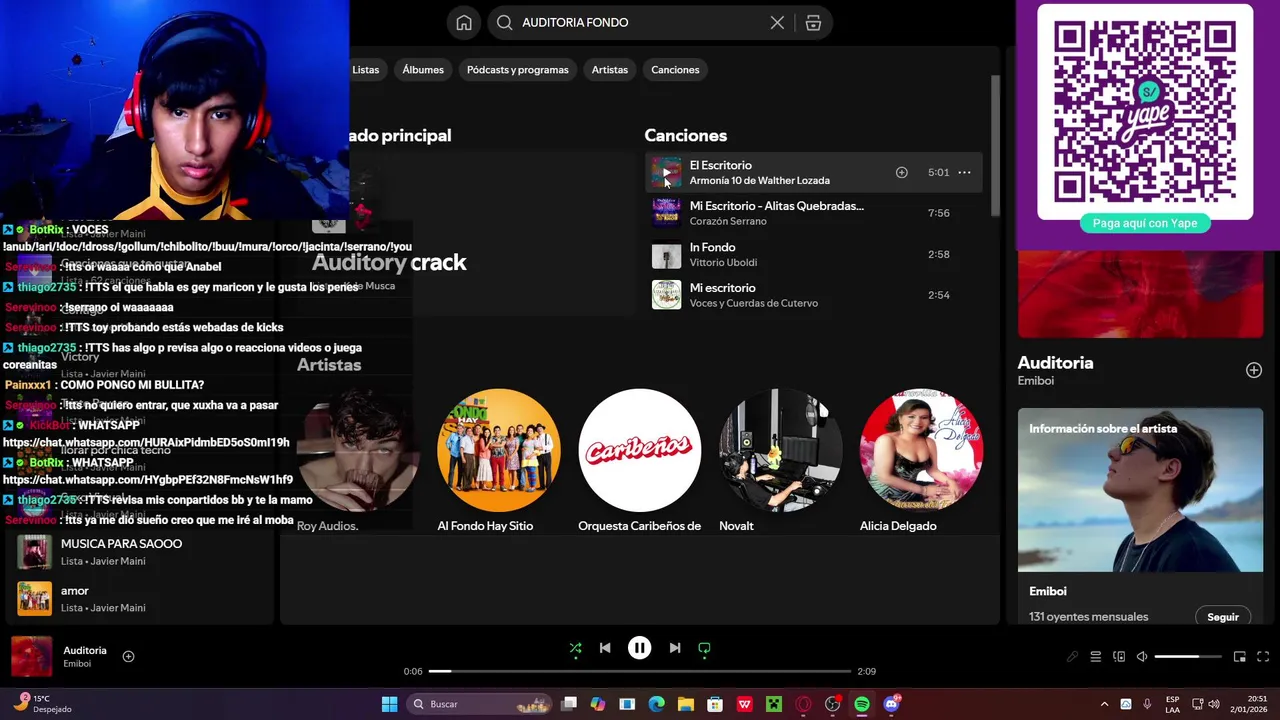Image resolution: width=1280 pixels, height=720 pixels.
Task: Skip to next track
Action: click(675, 648)
